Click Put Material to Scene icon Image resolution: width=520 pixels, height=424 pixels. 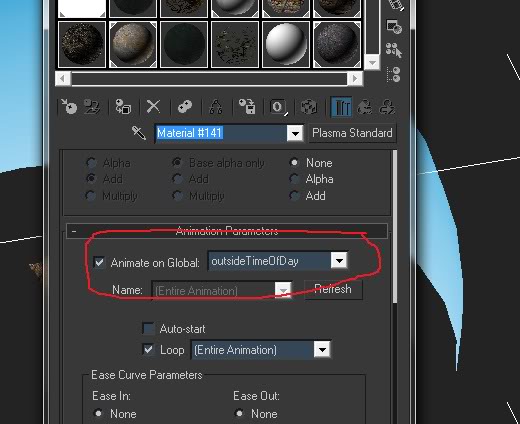tap(92, 107)
